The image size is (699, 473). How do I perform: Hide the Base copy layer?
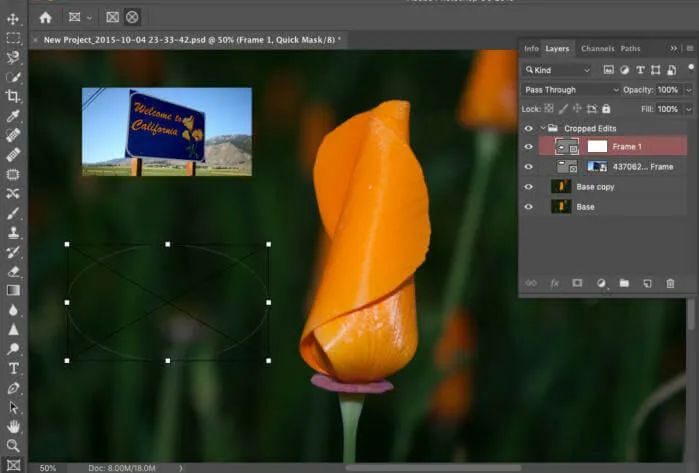pos(529,187)
